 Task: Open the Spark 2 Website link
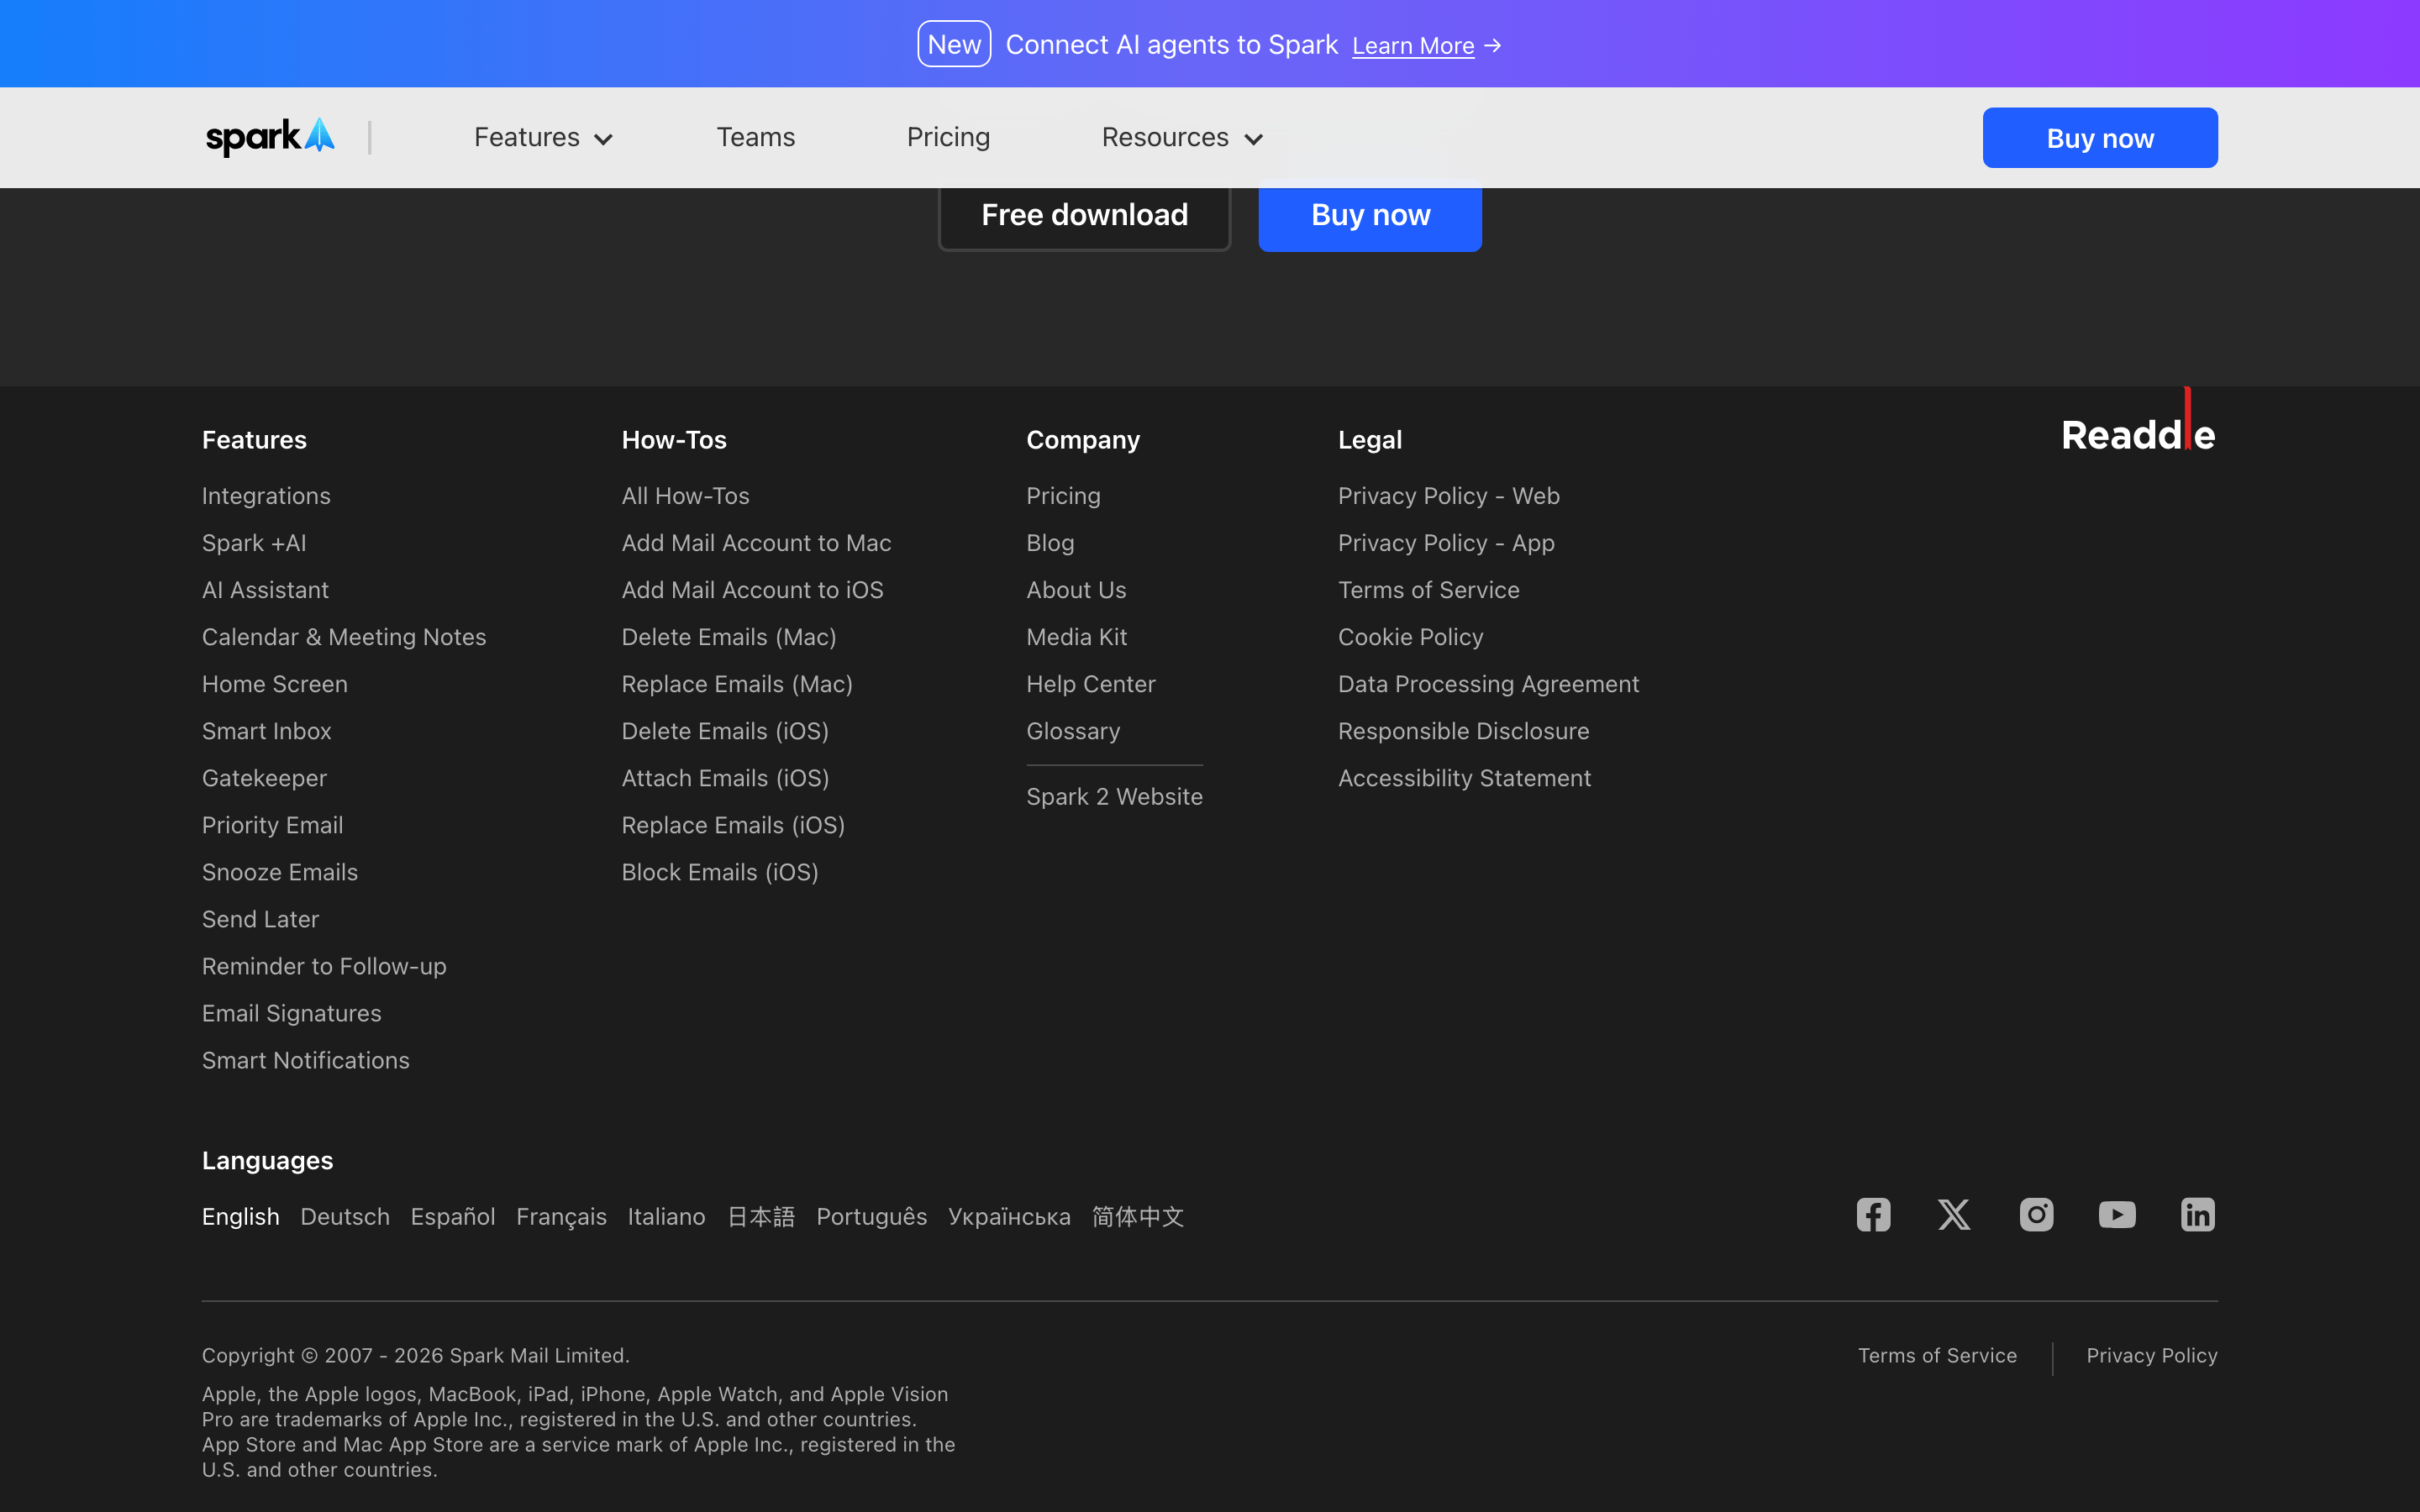pyautogui.click(x=1114, y=797)
